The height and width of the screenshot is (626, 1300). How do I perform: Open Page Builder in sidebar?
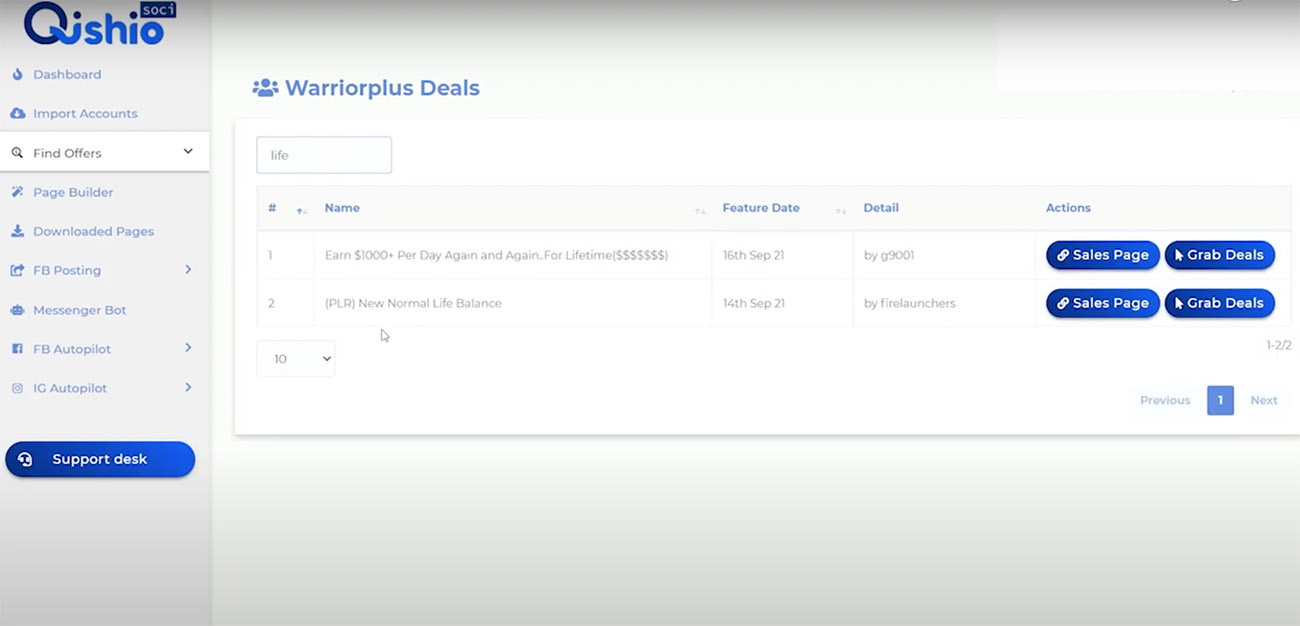[73, 192]
